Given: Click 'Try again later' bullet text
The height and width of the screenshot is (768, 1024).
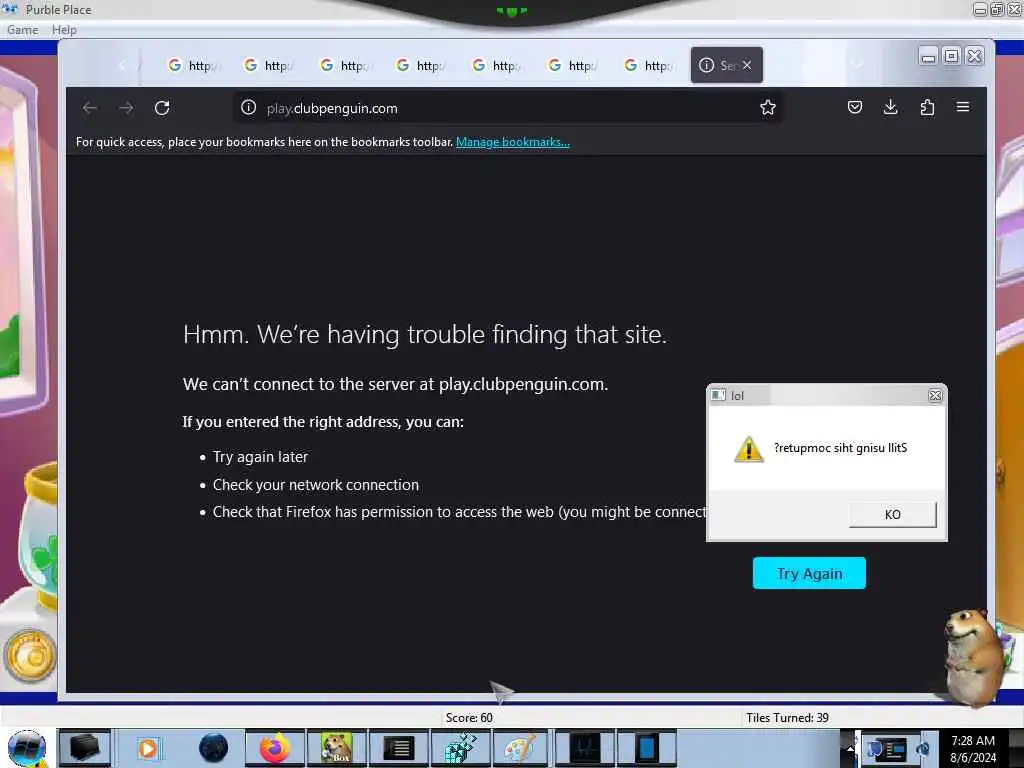Looking at the screenshot, I should tap(260, 457).
